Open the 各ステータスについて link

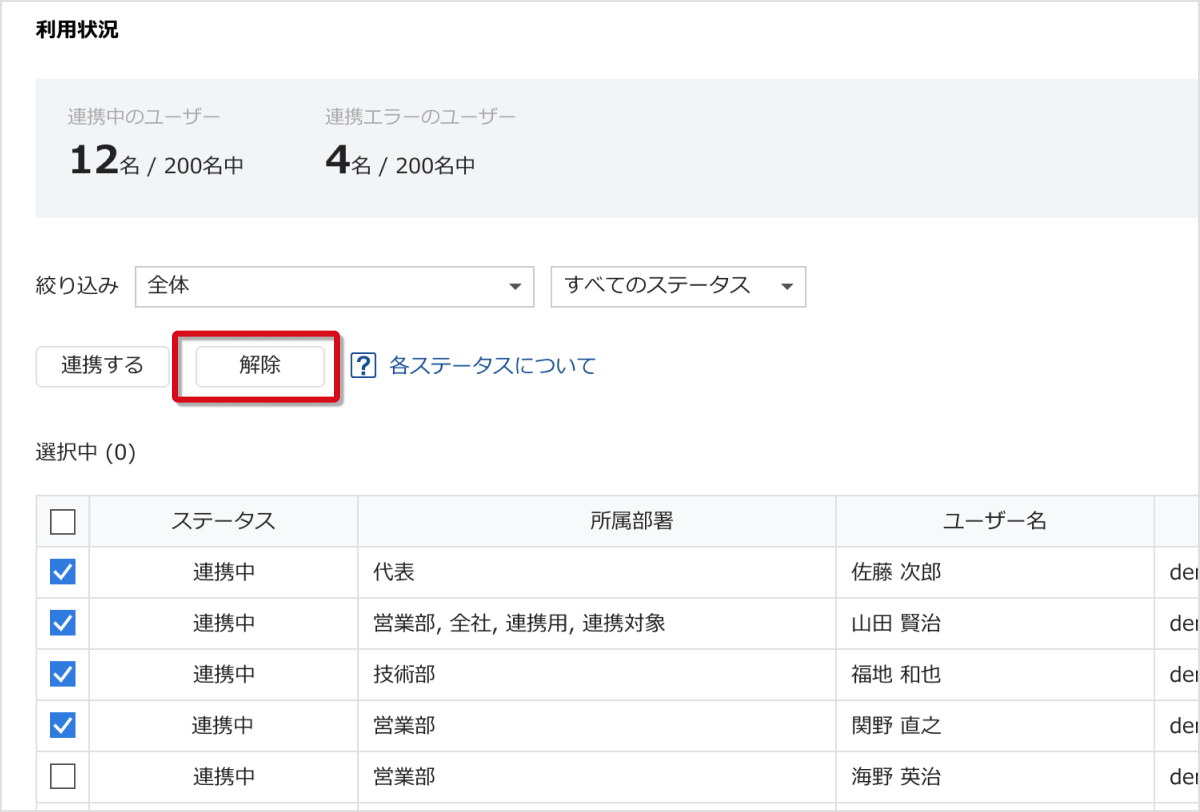(491, 366)
